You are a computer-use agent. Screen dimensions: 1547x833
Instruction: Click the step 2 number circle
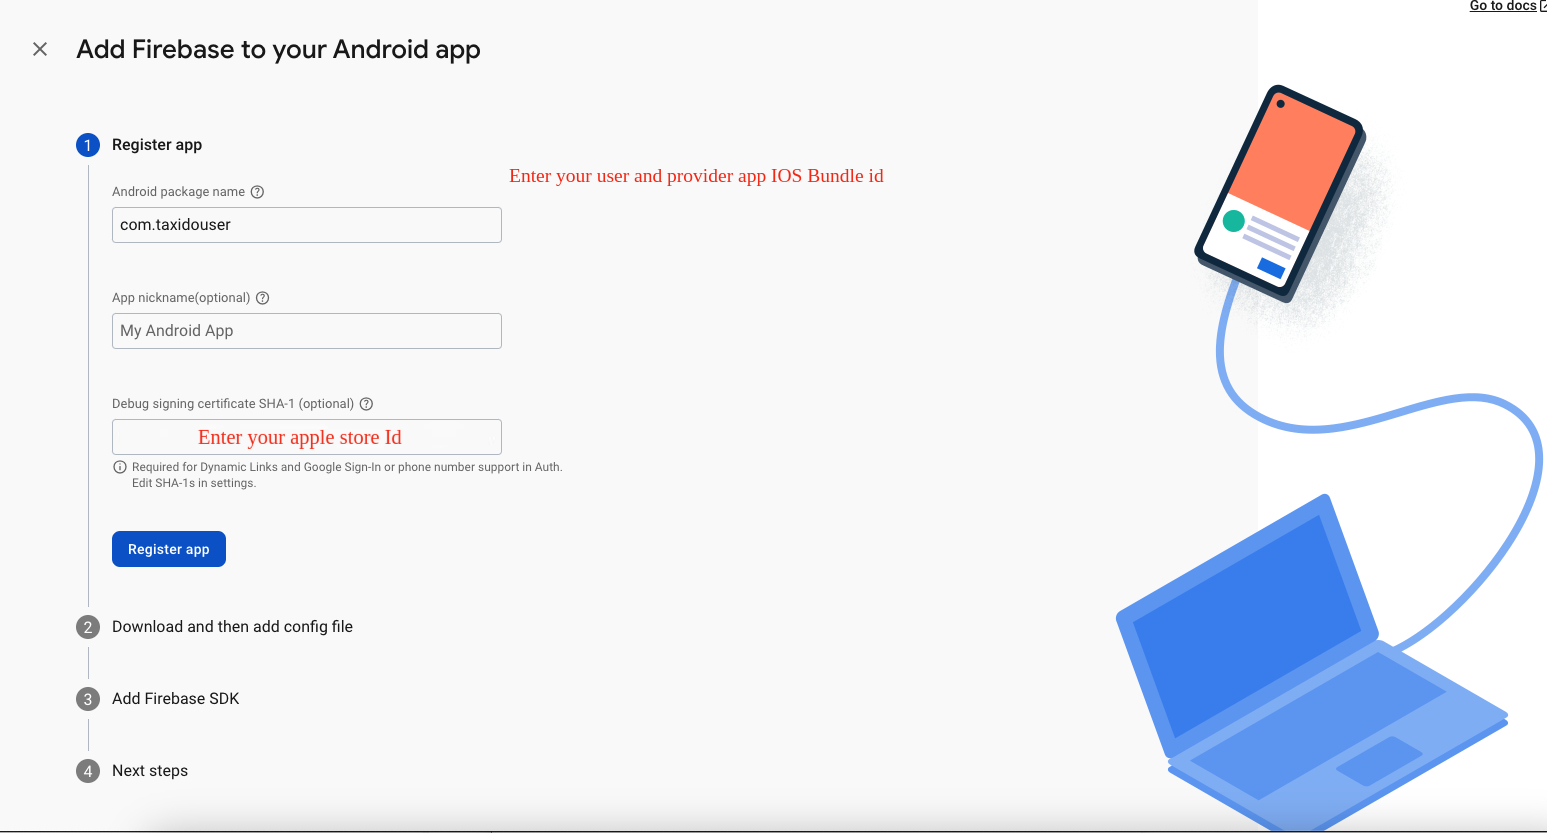click(88, 627)
